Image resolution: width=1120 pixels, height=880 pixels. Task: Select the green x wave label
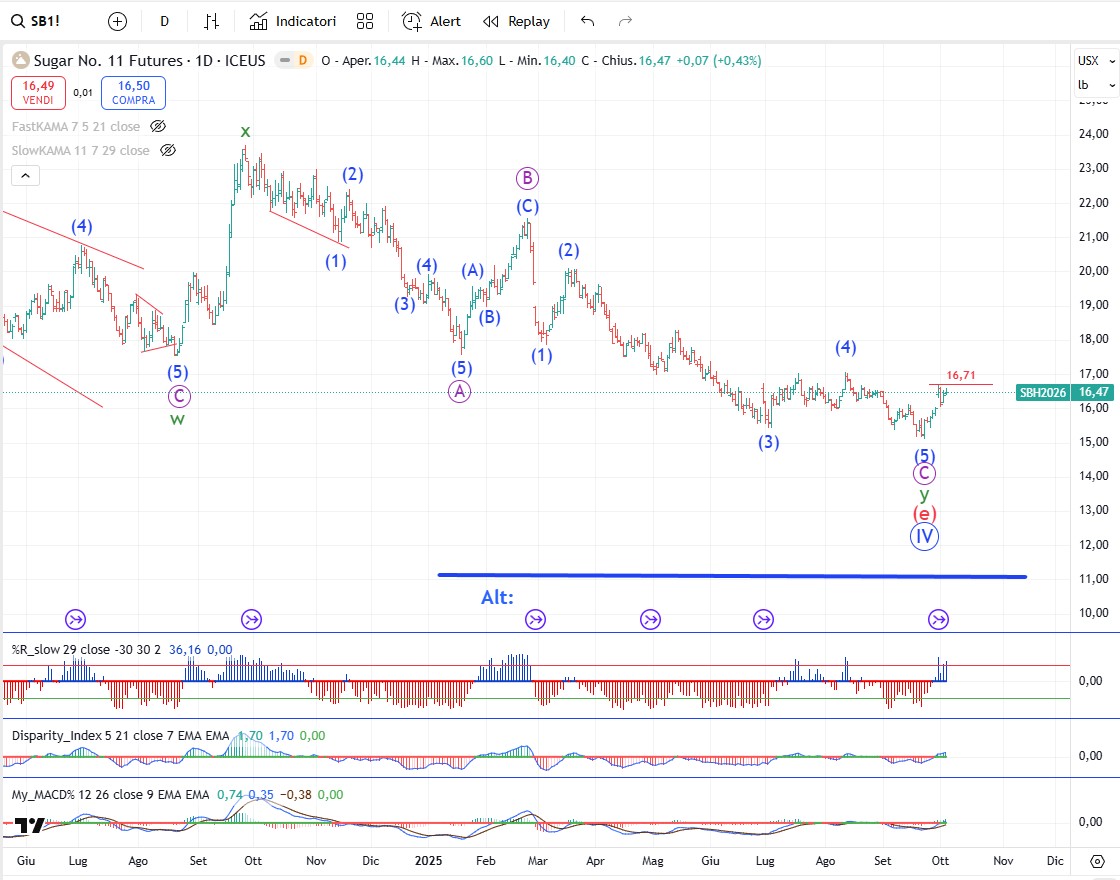tap(245, 131)
